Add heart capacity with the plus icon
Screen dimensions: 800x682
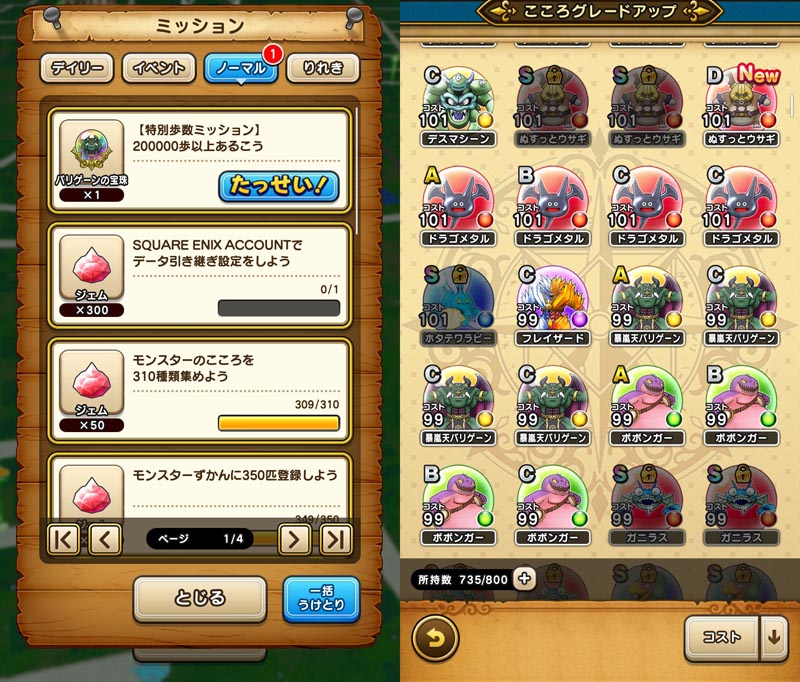click(524, 578)
